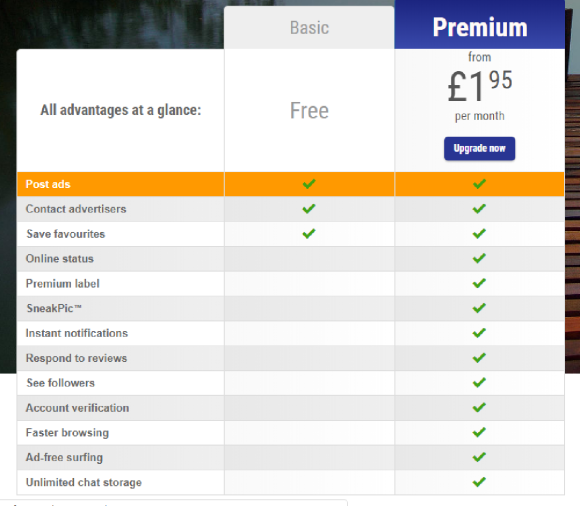Click Premium checkmark for Online status
The height and width of the screenshot is (506, 580).
click(x=479, y=258)
